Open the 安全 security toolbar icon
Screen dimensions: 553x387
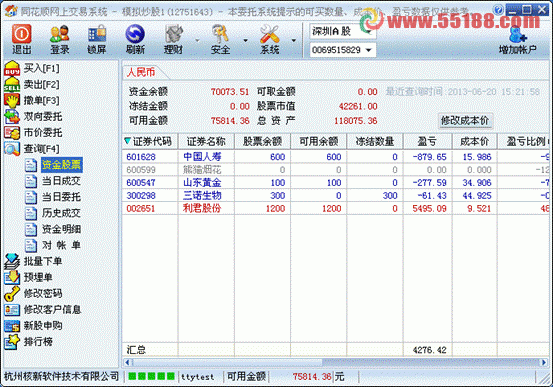(x=220, y=39)
